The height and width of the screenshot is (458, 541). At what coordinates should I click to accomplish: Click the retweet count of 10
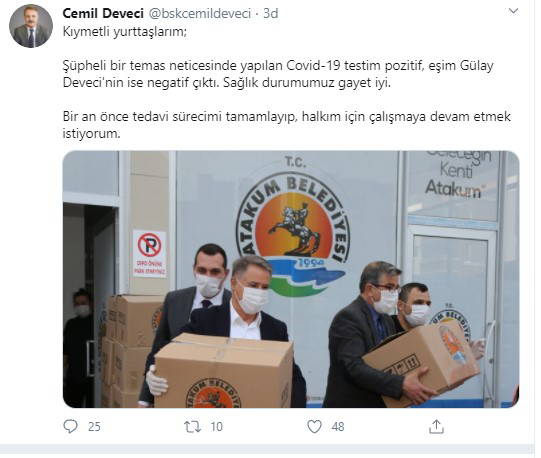[217, 427]
